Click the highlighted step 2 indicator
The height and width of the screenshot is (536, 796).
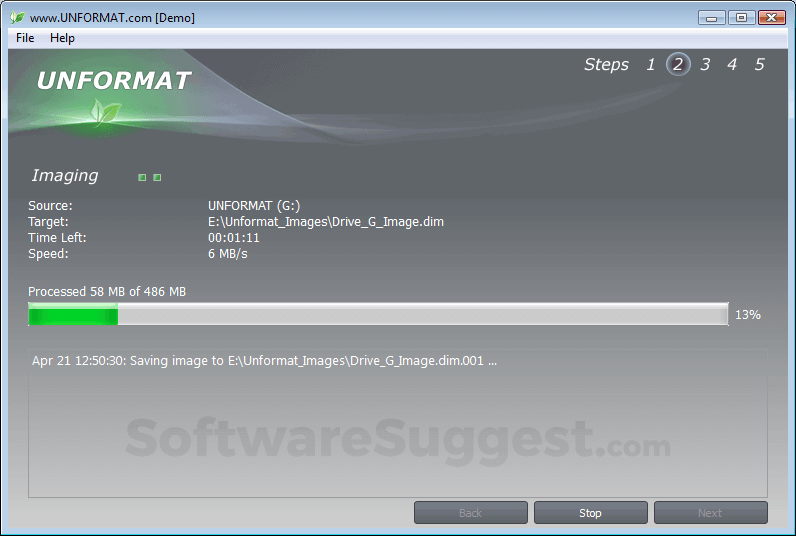[x=678, y=64]
